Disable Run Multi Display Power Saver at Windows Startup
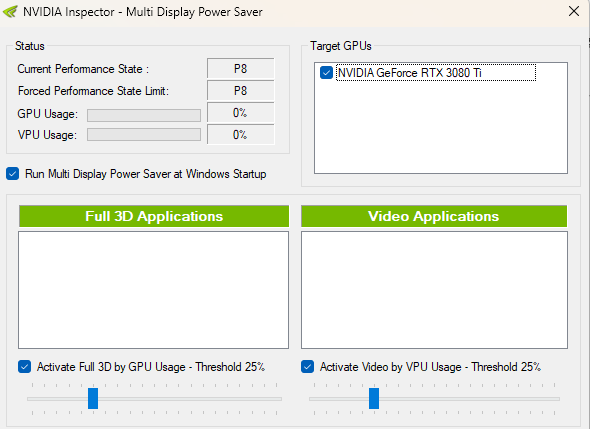This screenshot has width=590, height=429. (x=12, y=174)
